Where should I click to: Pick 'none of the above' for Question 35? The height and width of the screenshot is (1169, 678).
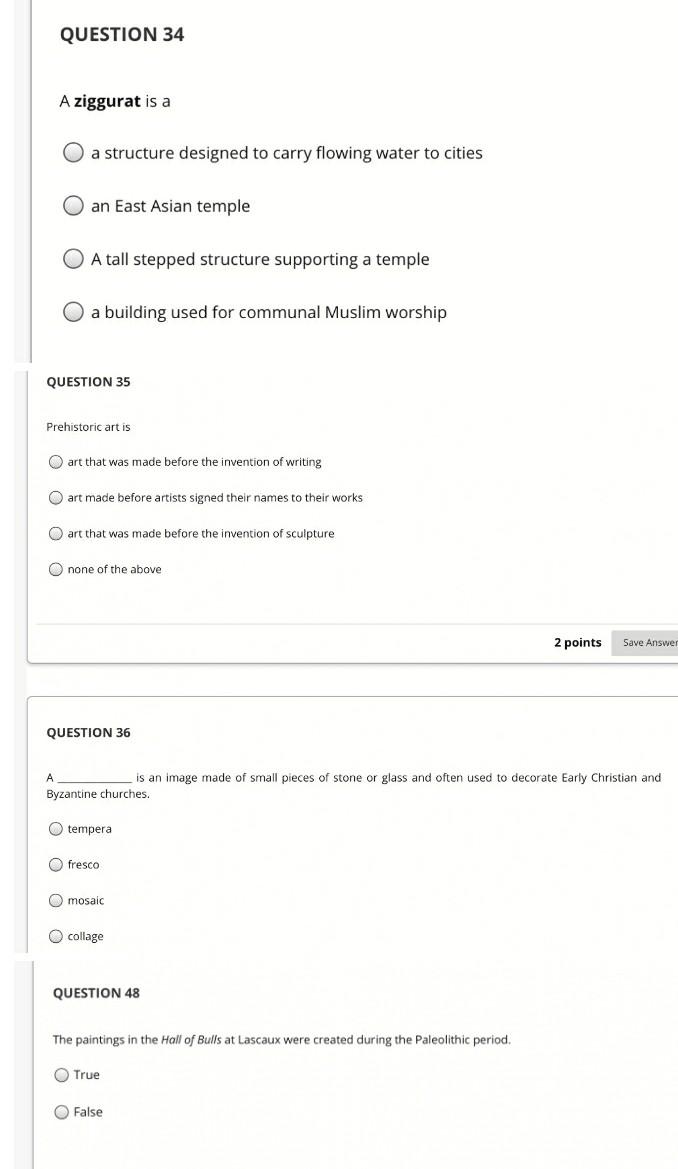[56, 570]
